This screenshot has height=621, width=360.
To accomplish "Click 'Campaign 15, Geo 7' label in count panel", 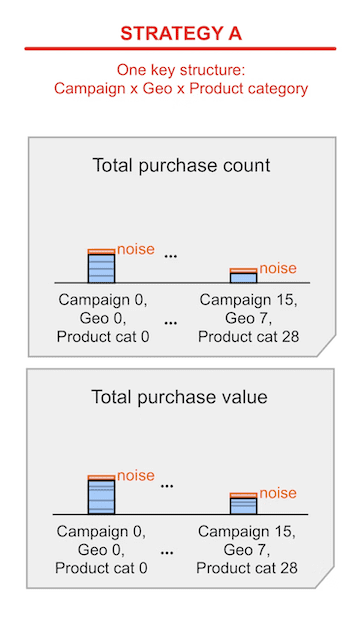I will pos(248,309).
